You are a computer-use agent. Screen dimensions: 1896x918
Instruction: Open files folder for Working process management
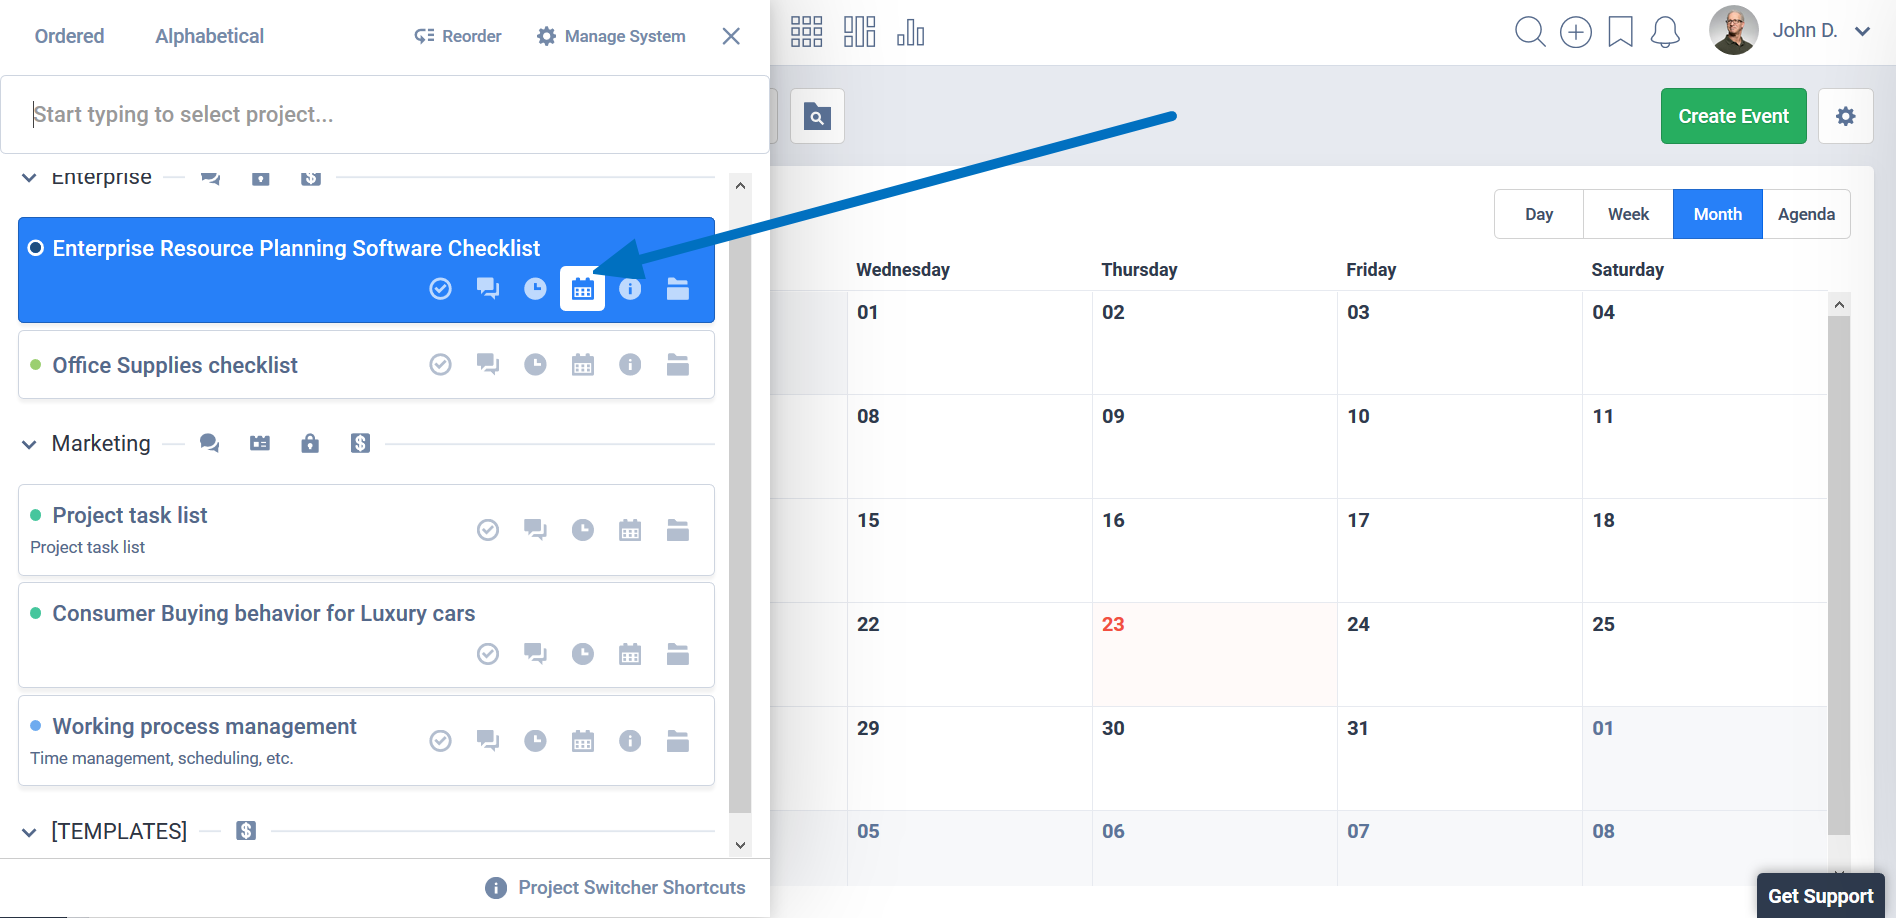pyautogui.click(x=678, y=741)
